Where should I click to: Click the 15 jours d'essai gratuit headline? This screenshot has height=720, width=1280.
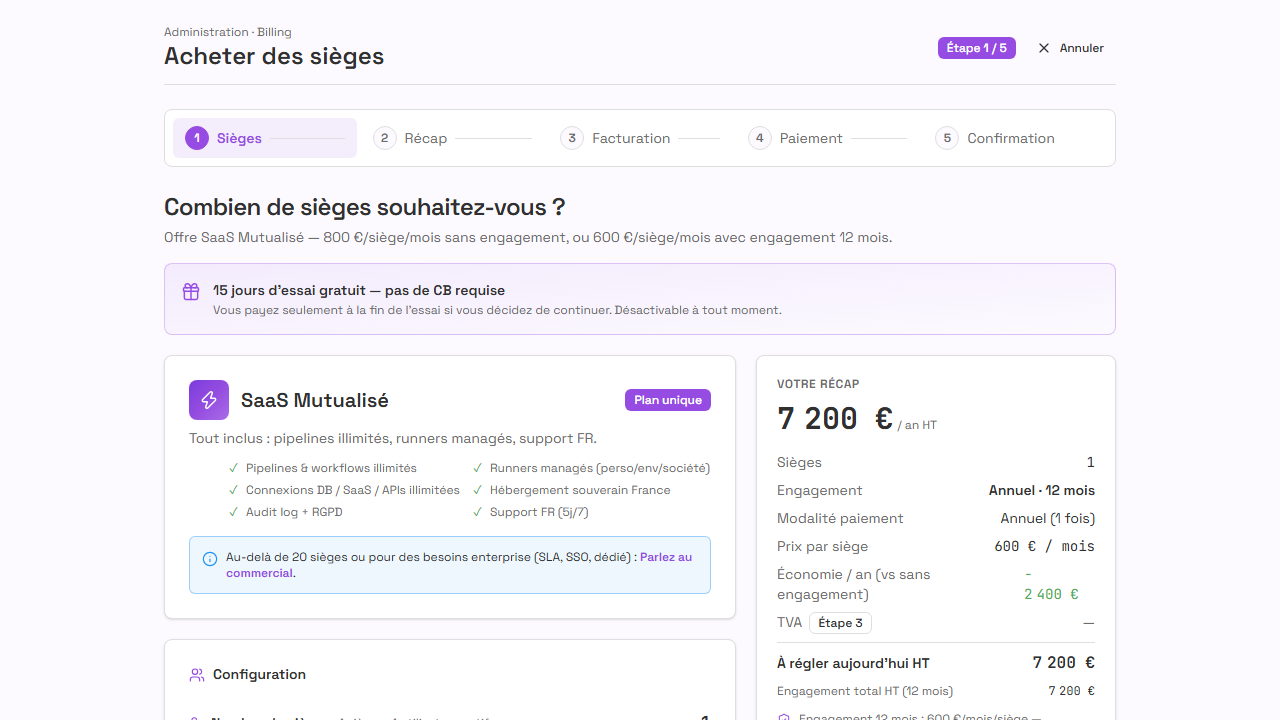coord(359,291)
